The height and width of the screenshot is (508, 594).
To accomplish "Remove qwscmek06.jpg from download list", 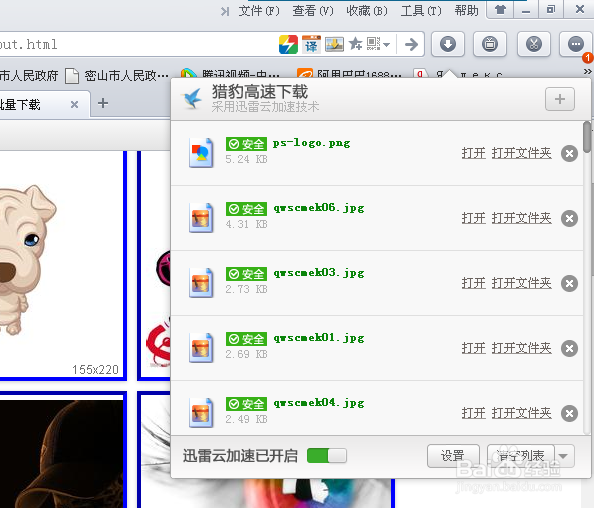I will pos(569,218).
